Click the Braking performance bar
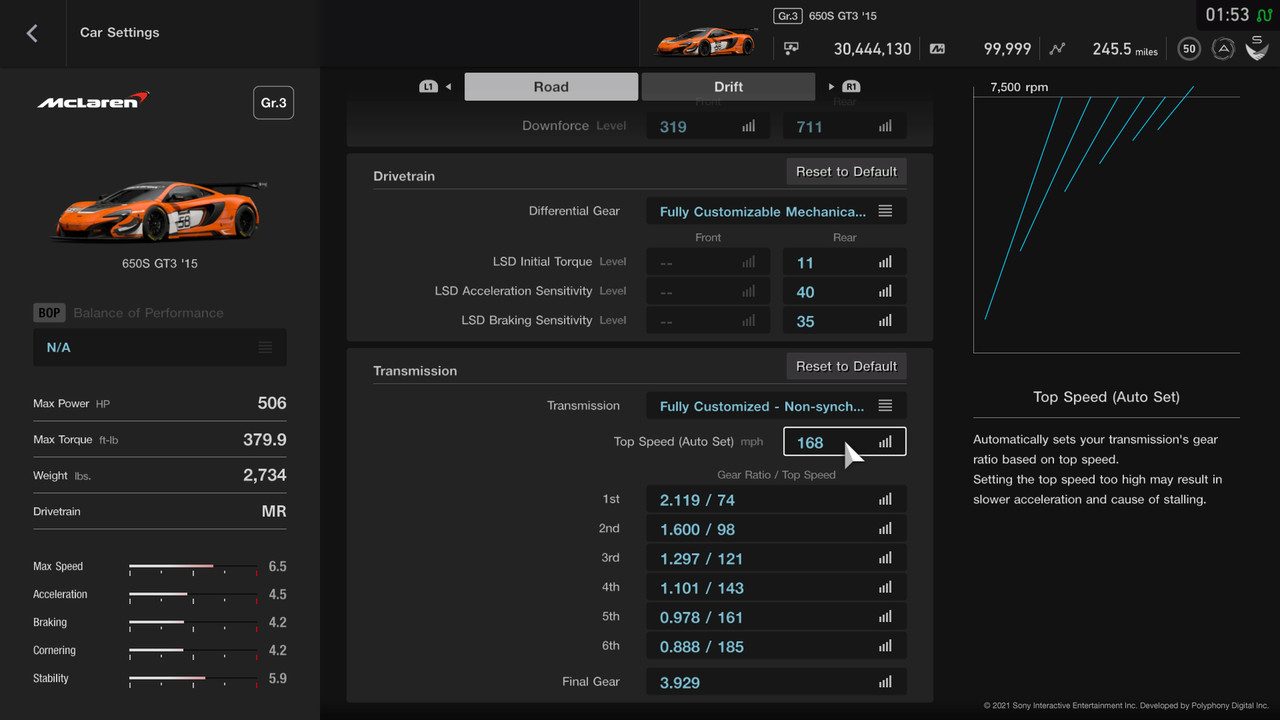Image resolution: width=1280 pixels, height=720 pixels. tap(193, 623)
